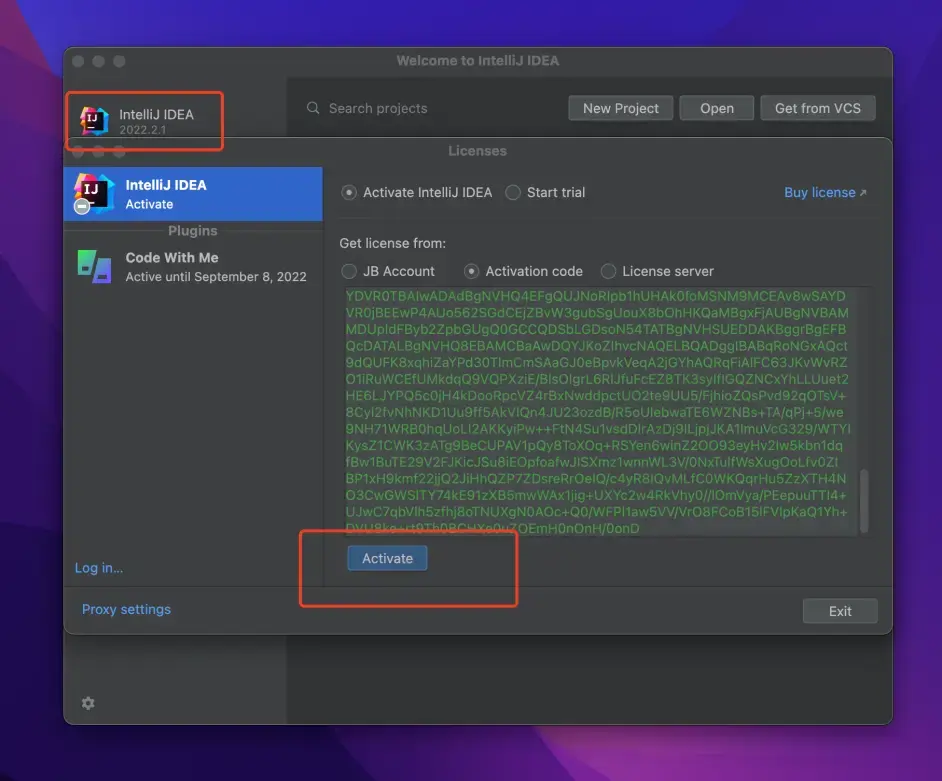The height and width of the screenshot is (781, 942).
Task: Open the Buy license link
Action: [825, 192]
